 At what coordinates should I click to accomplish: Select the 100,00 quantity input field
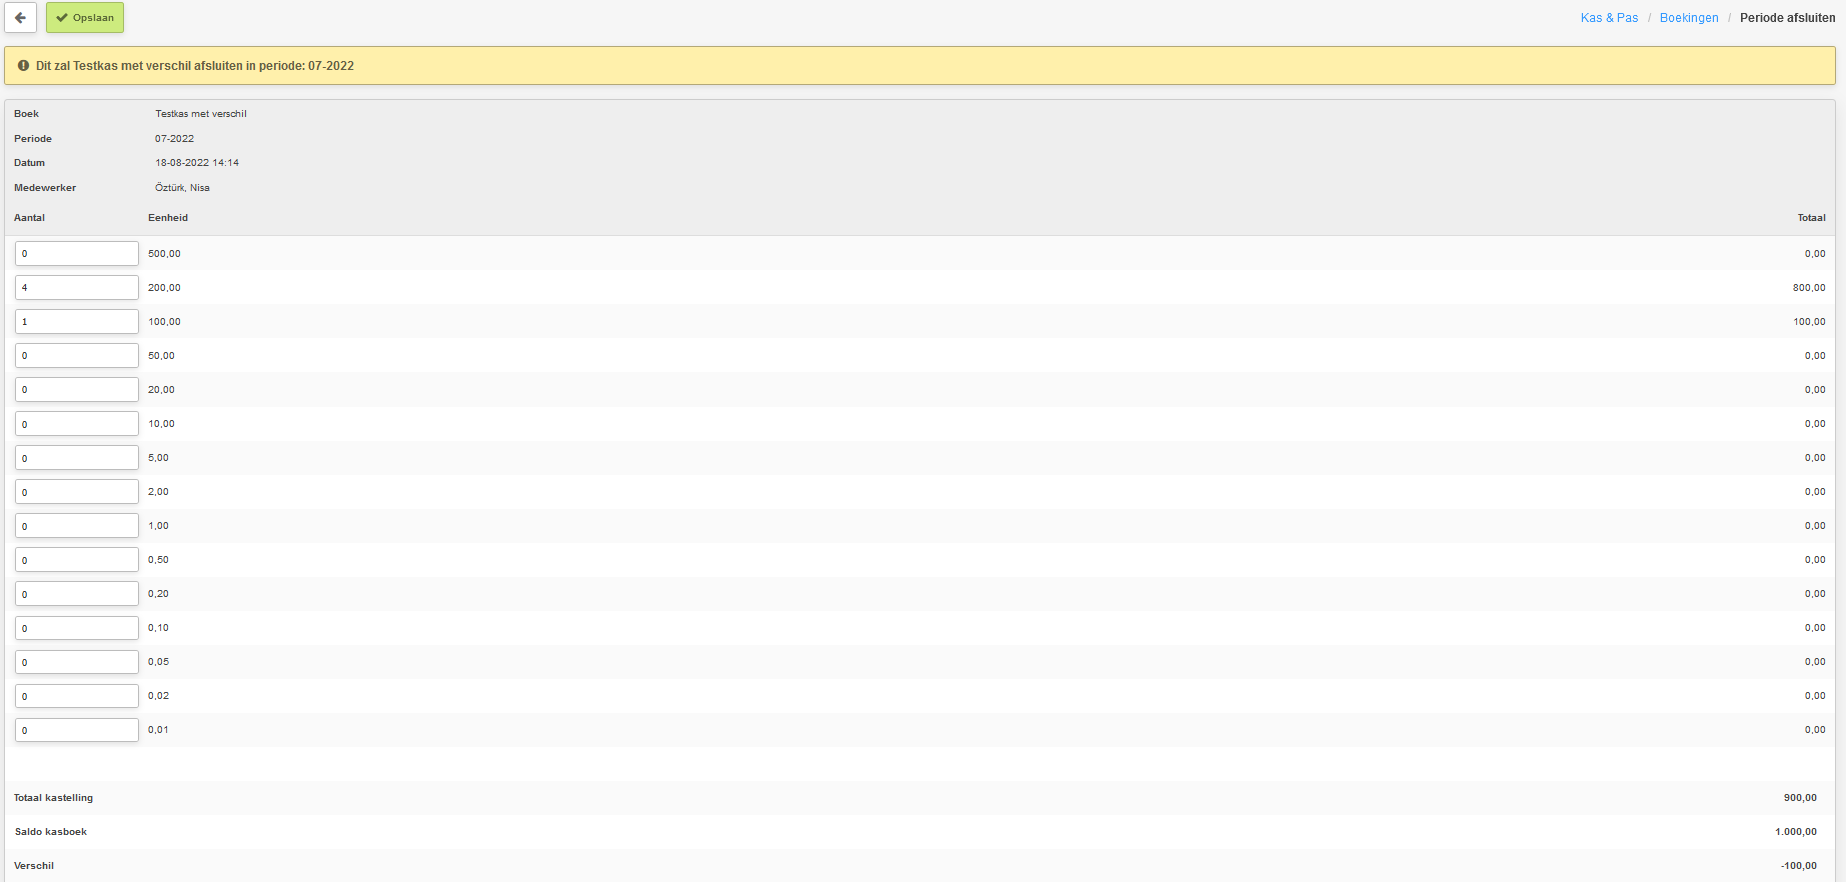pos(77,322)
